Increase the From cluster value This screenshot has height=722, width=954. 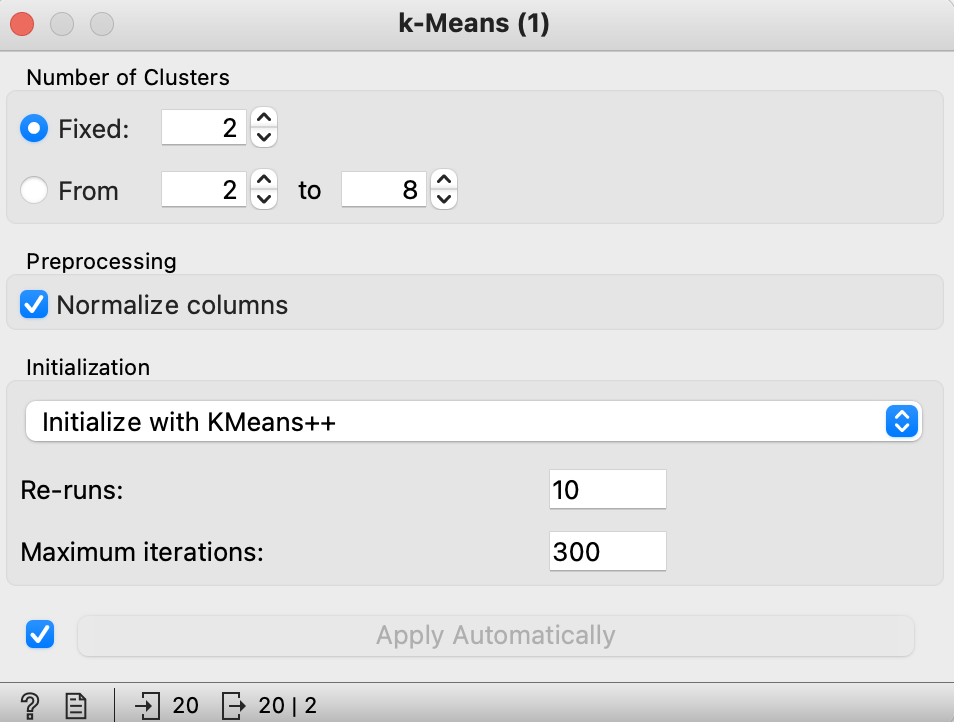point(264,180)
